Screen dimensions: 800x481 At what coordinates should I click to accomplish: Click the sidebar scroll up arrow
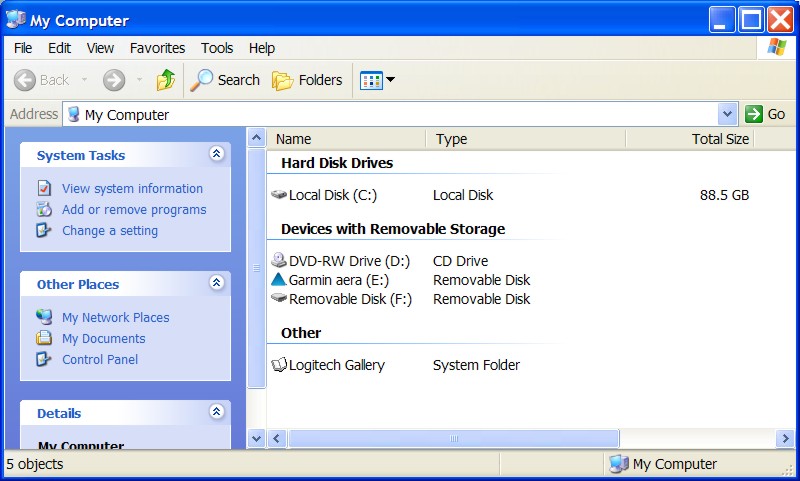pyautogui.click(x=257, y=138)
